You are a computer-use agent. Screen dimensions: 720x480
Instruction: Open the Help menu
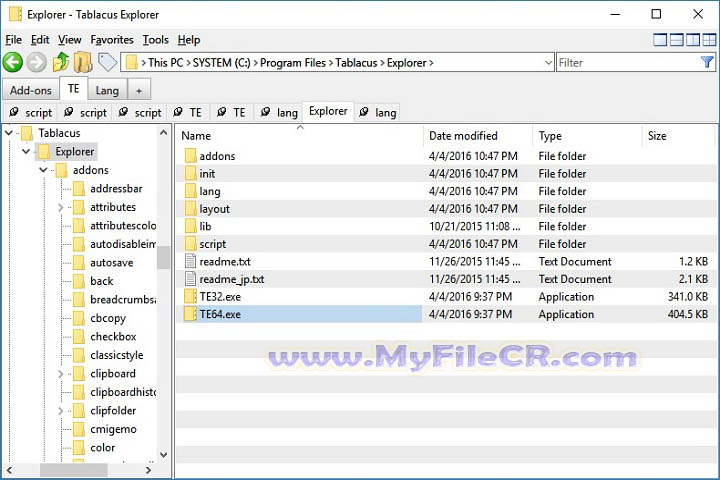[x=189, y=40]
